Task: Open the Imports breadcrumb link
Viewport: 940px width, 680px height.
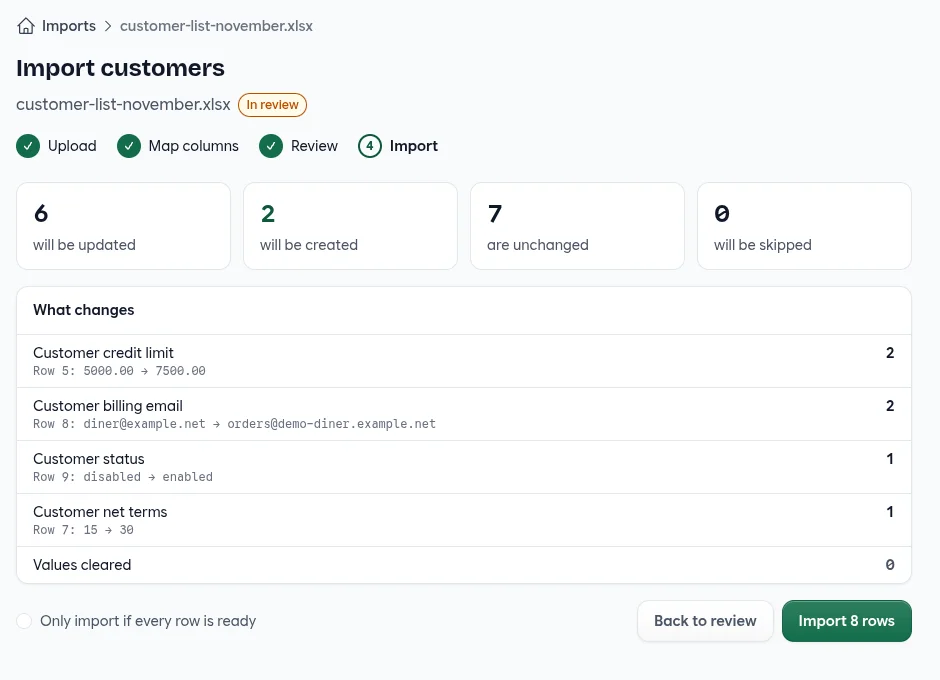Action: coord(69,26)
